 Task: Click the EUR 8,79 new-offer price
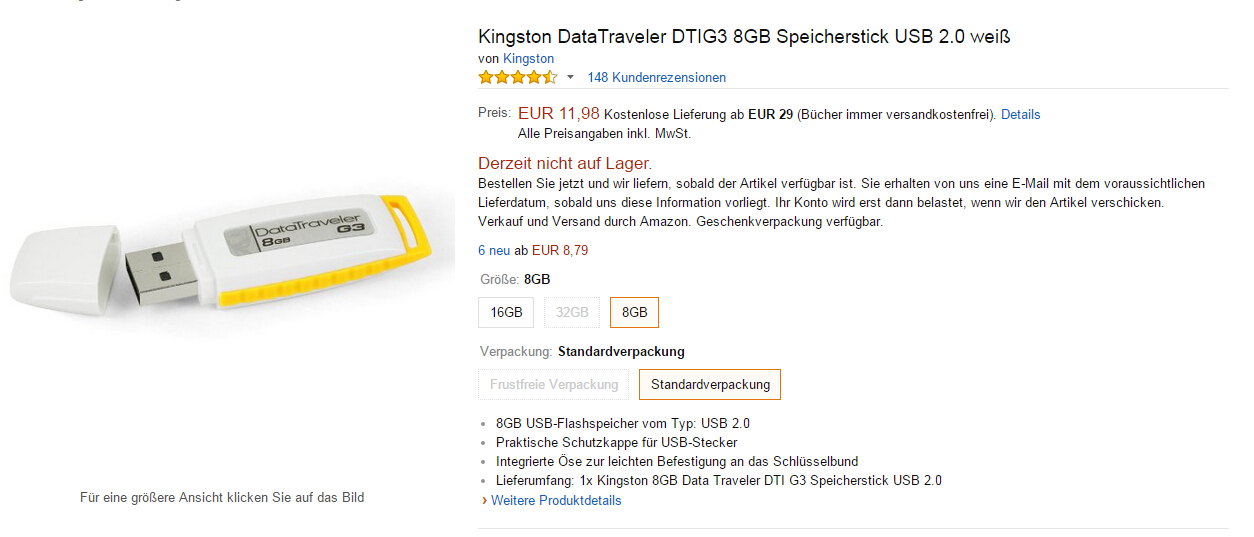coord(559,250)
